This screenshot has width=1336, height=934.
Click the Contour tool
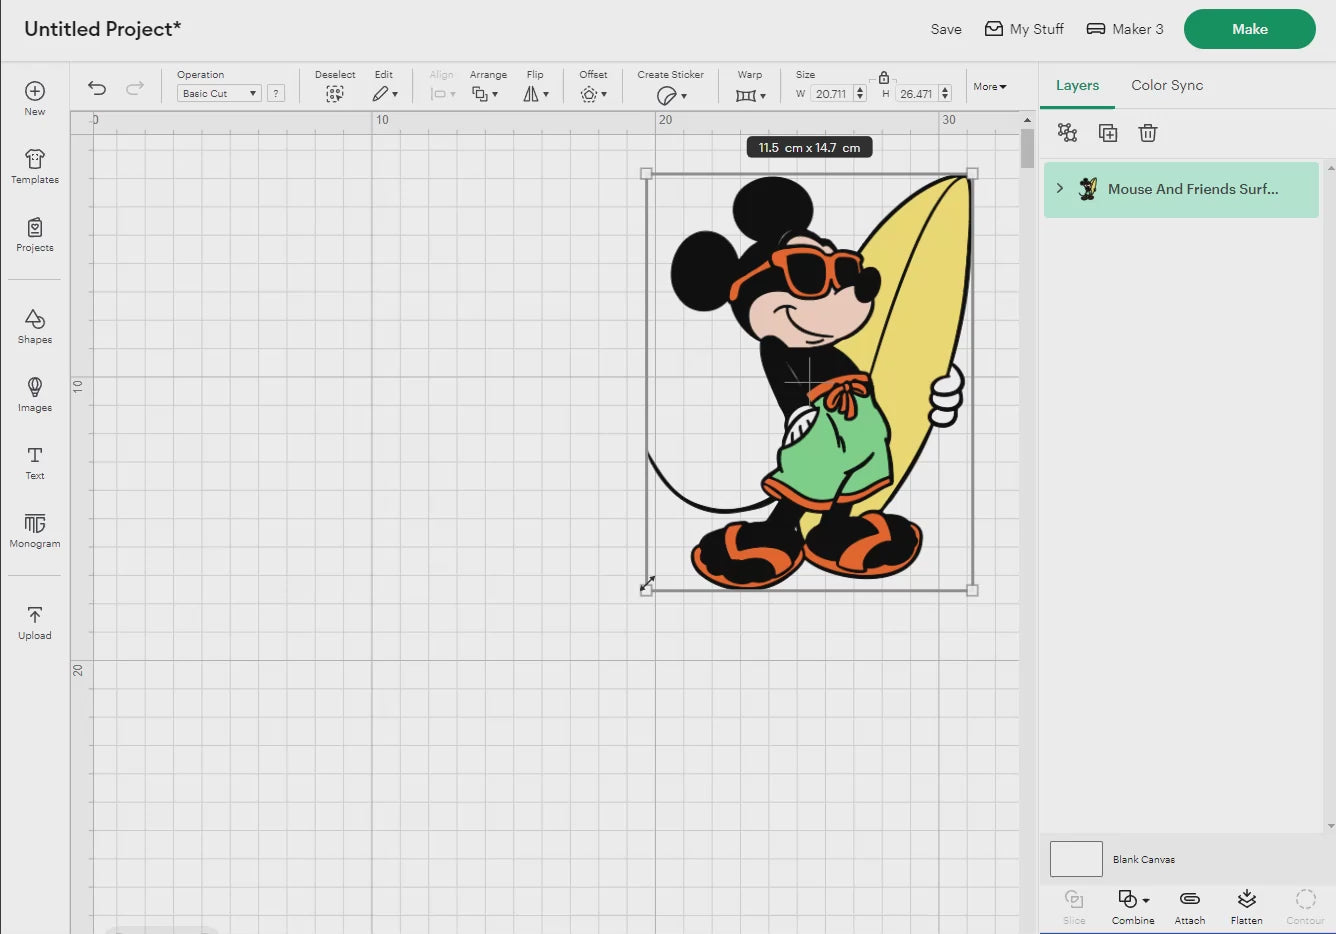(x=1305, y=906)
